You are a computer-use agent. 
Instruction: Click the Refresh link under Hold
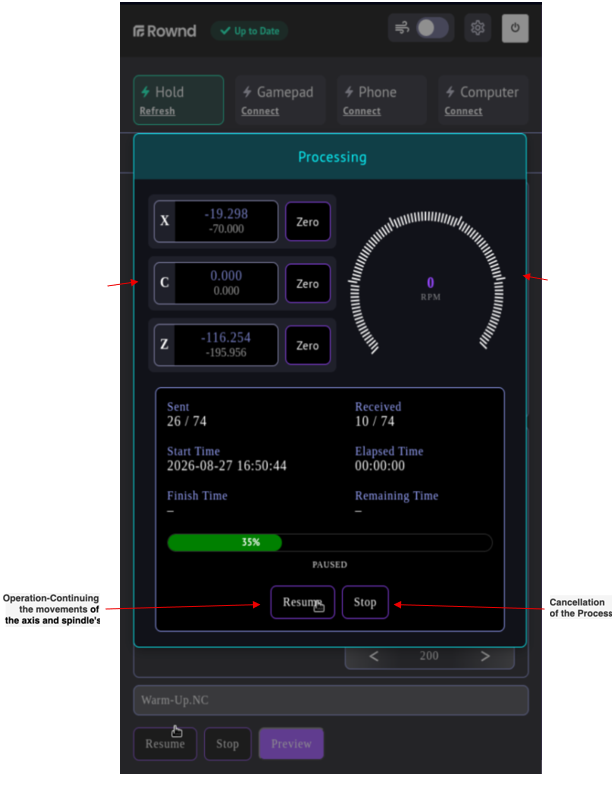(157, 111)
